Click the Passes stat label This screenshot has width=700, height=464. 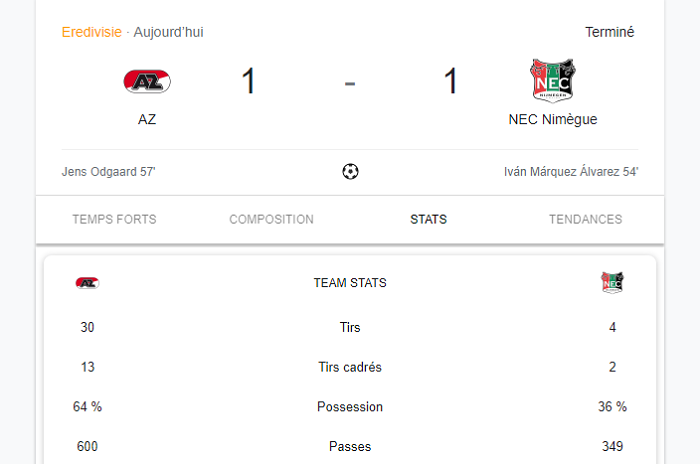pyautogui.click(x=350, y=447)
